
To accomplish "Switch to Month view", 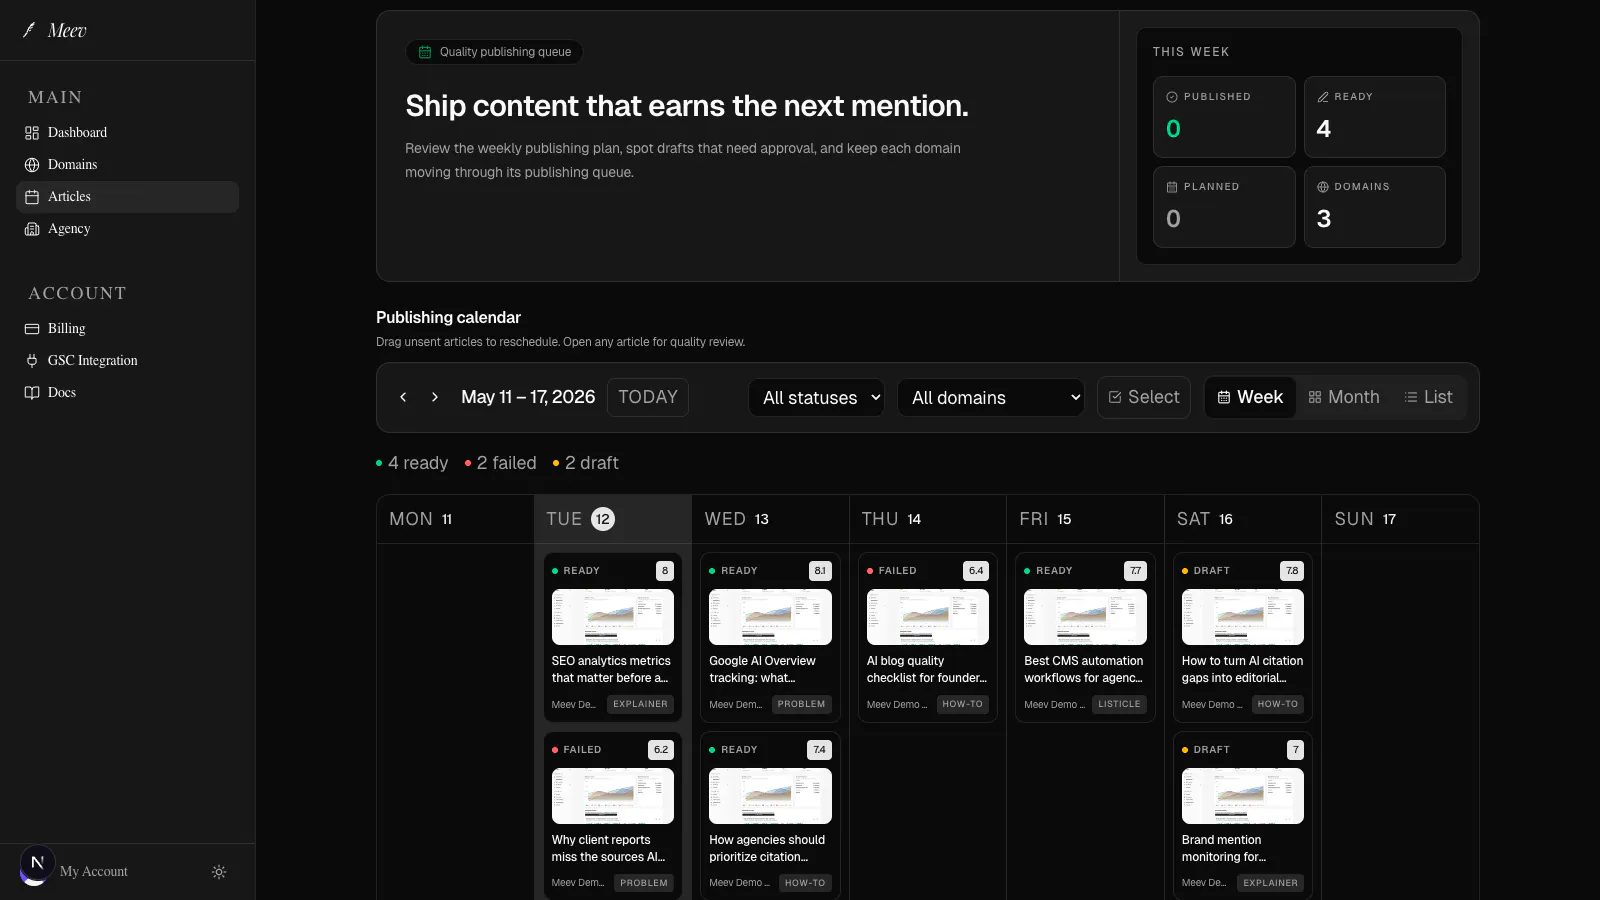I will (x=1344, y=397).
